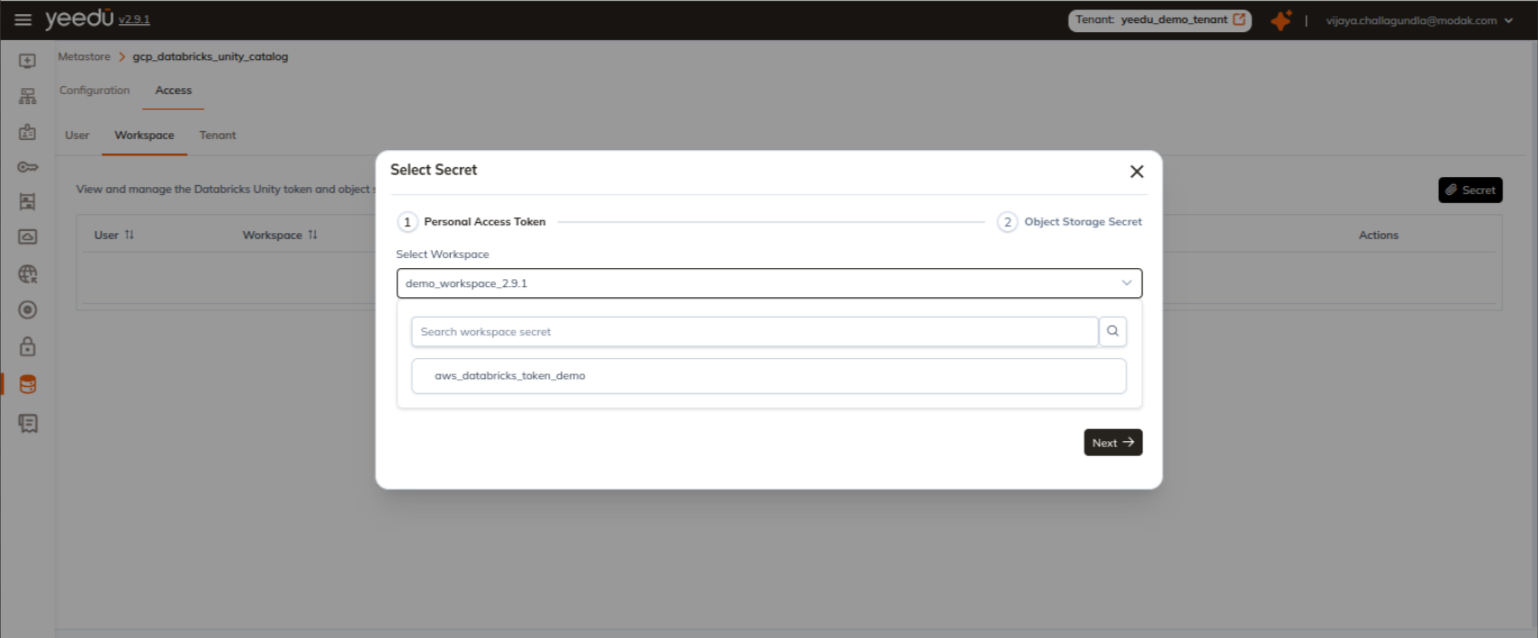Open the padlock icon in left sidebar
1538x638 pixels.
tap(28, 347)
